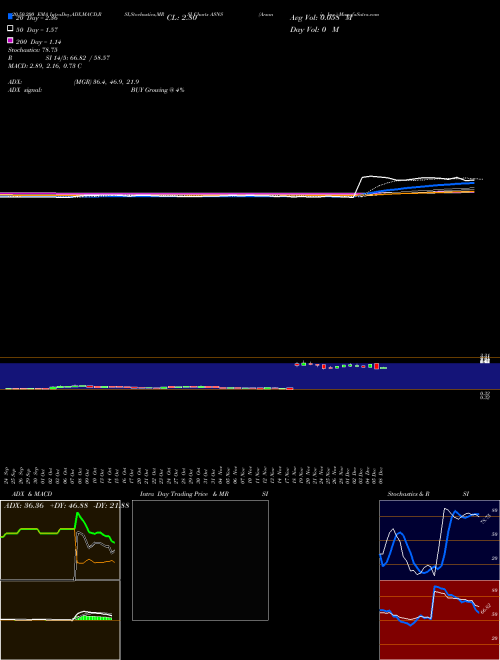Click the magenta 200 Day legend swatch
The width and height of the screenshot is (500, 660).
(x=11, y=40)
